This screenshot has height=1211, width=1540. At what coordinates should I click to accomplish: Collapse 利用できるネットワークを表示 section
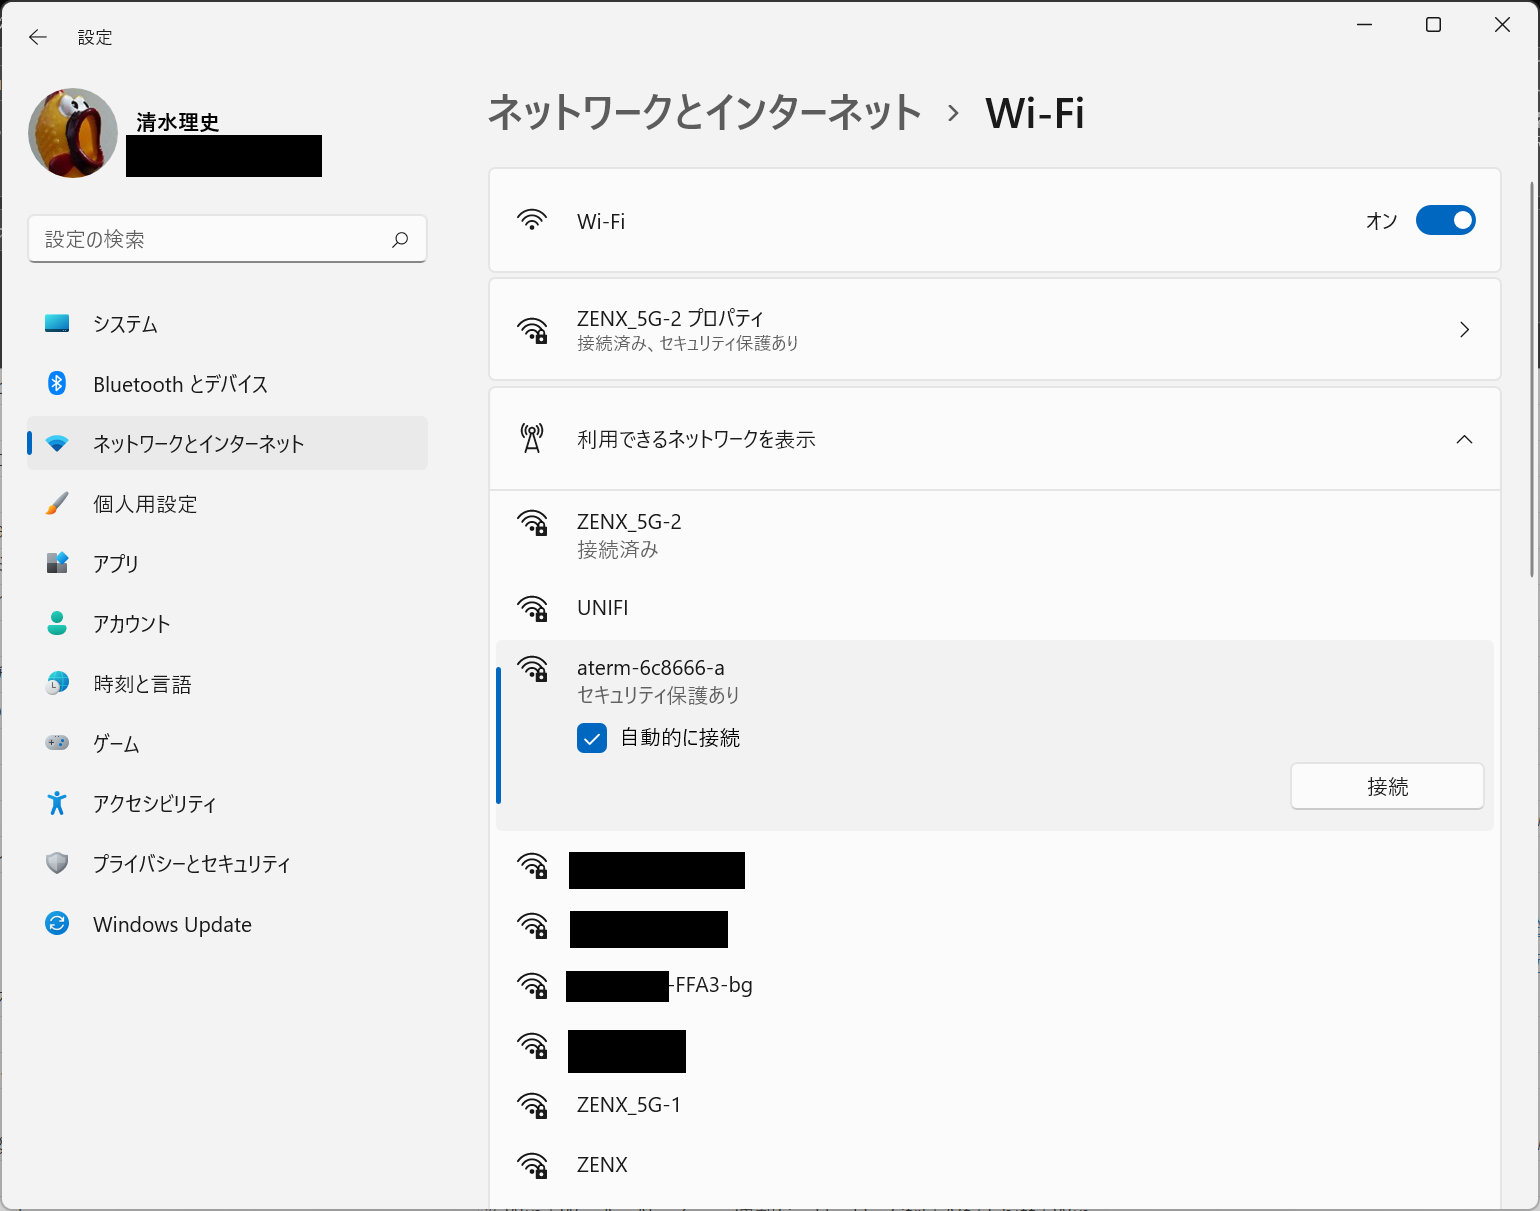[1464, 439]
